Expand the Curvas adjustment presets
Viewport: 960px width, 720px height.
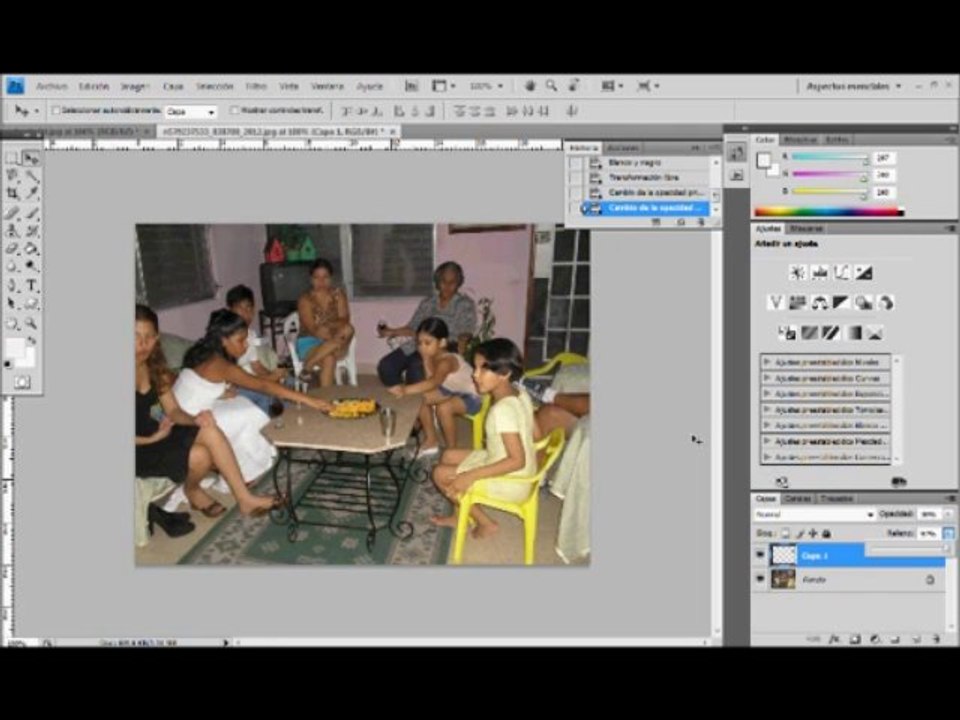[767, 378]
